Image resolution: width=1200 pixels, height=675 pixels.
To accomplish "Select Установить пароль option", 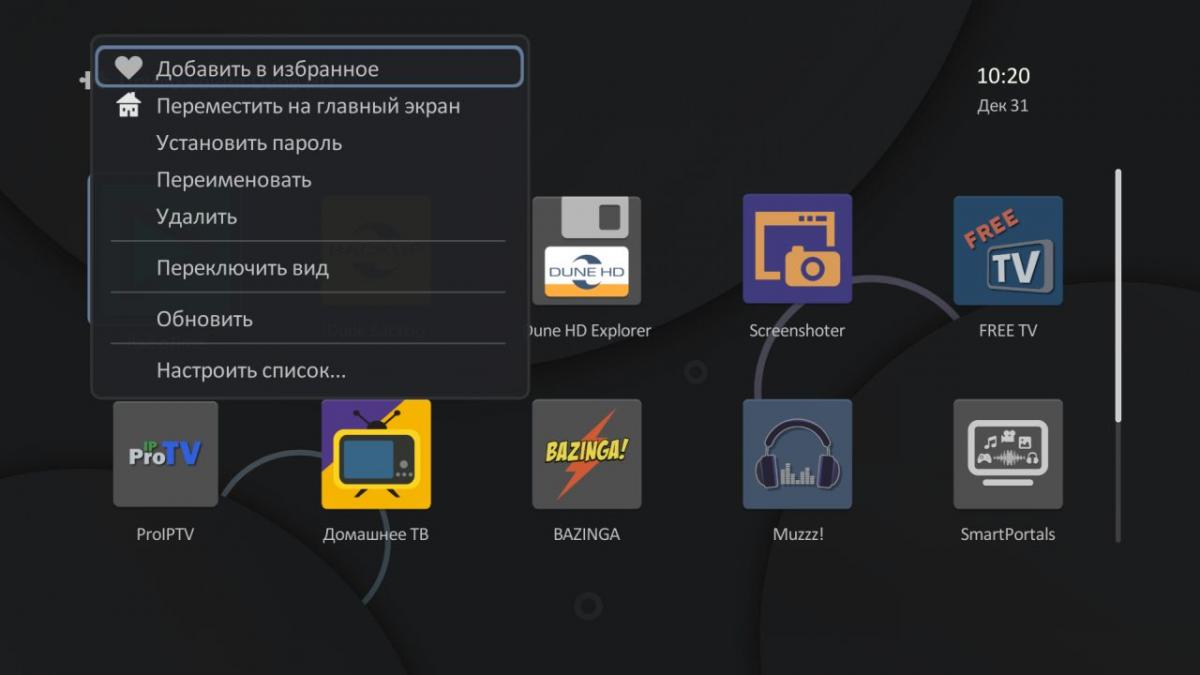I will [x=309, y=143].
